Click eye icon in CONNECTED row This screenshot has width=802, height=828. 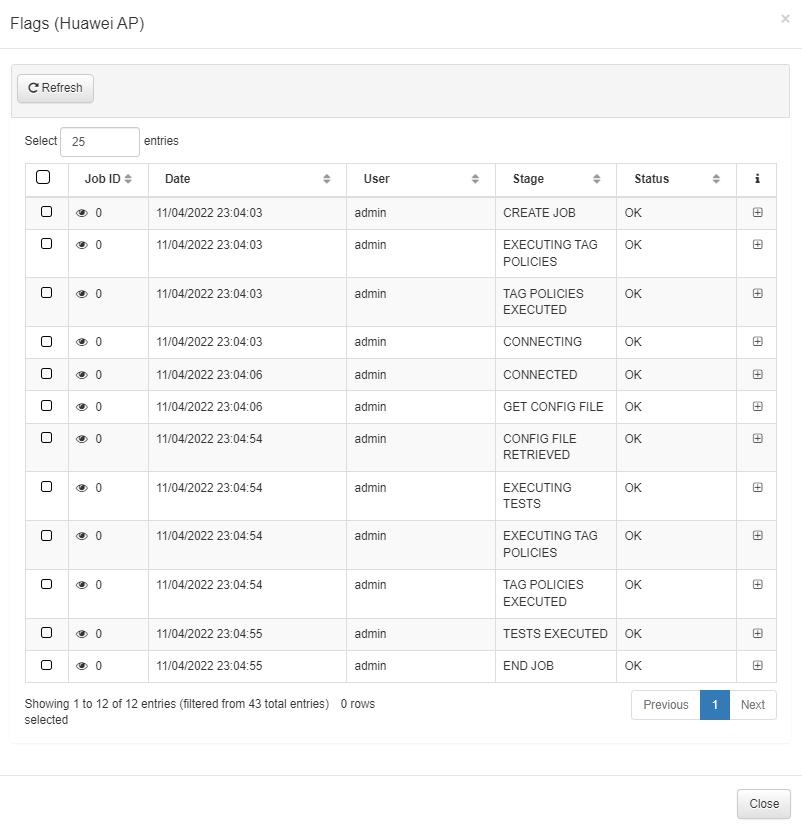82,375
